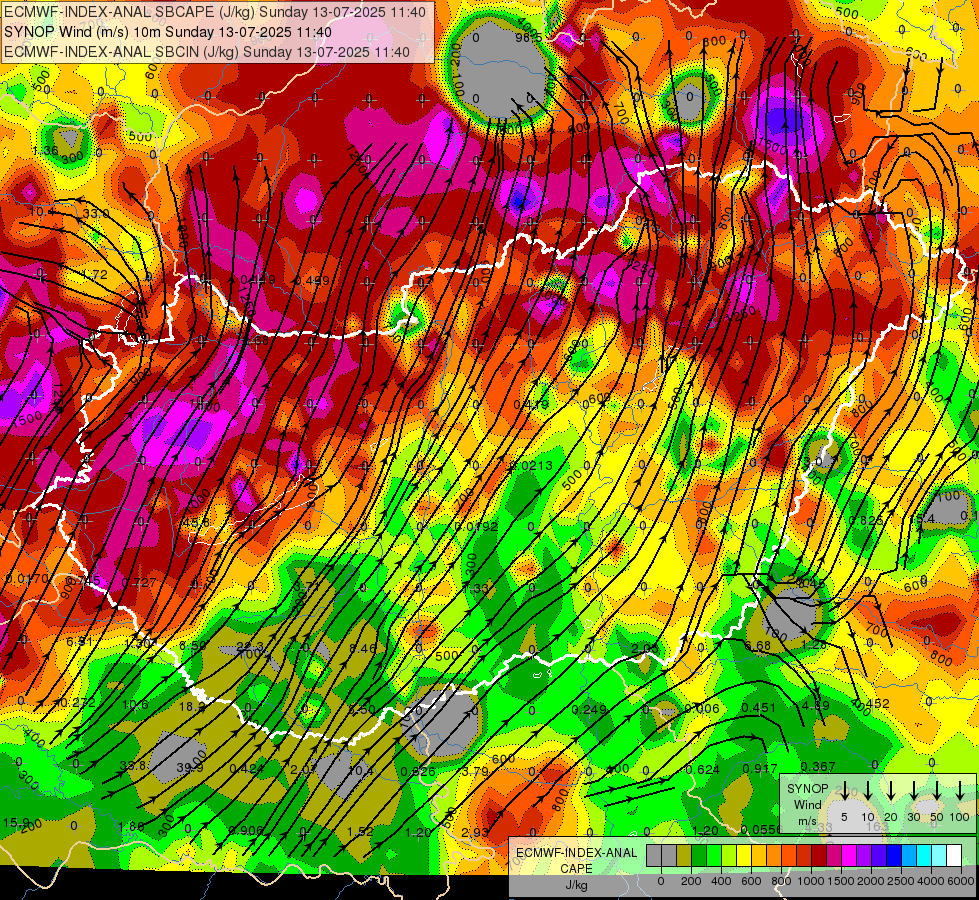Viewport: 979px width, 900px height.
Task: Pick the bright magenta swatch in CAPE legend
Action: 849,856
